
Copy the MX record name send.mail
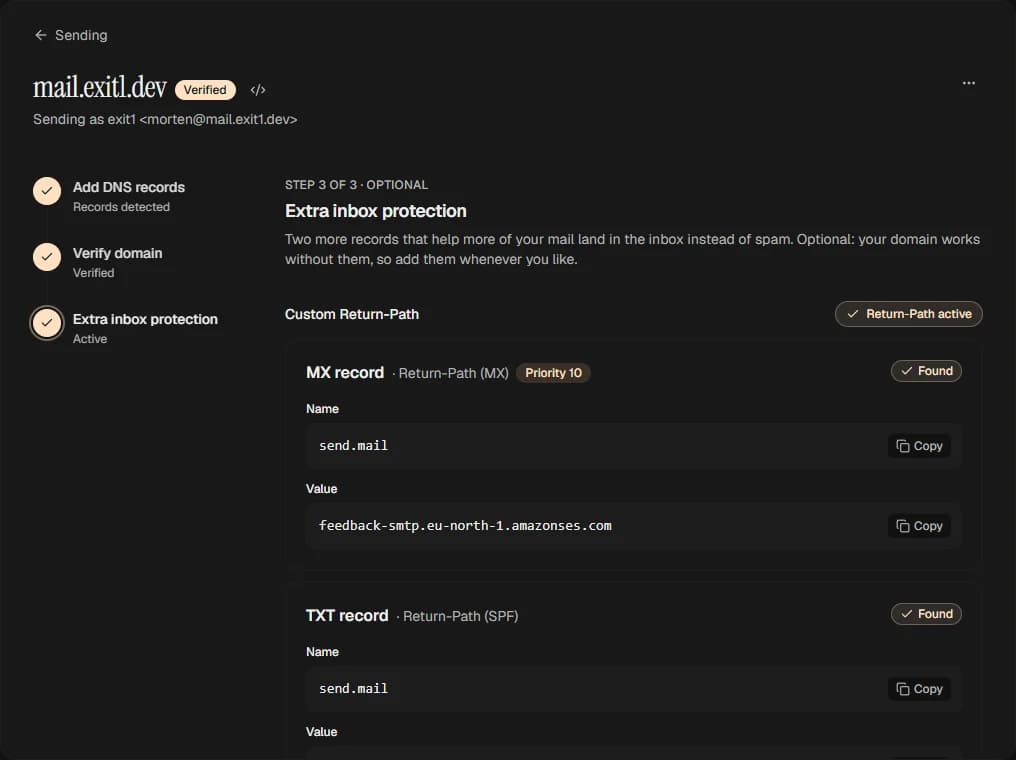(919, 446)
